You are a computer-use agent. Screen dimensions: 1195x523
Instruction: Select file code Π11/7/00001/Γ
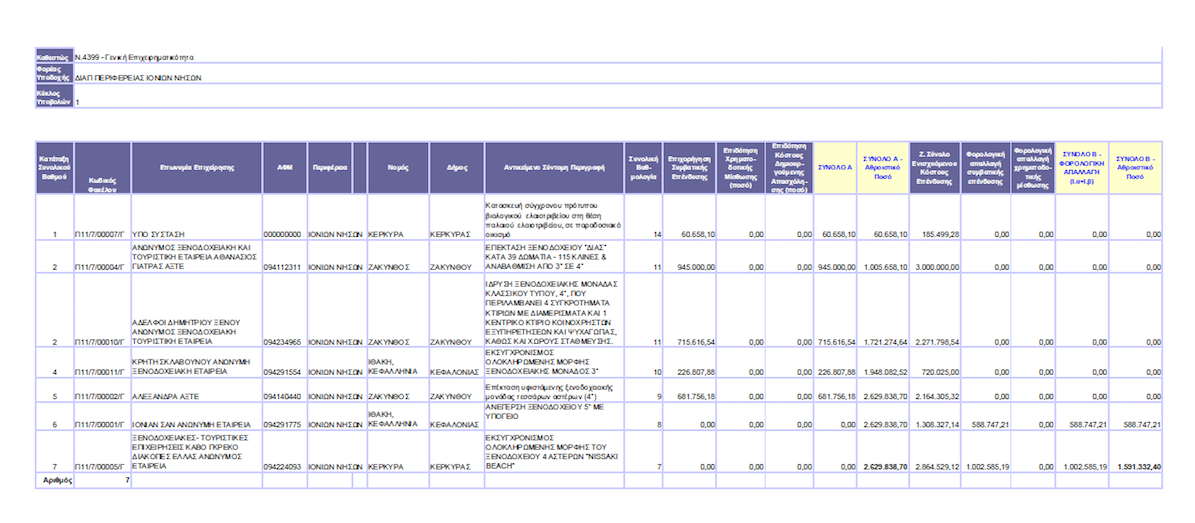[99, 423]
